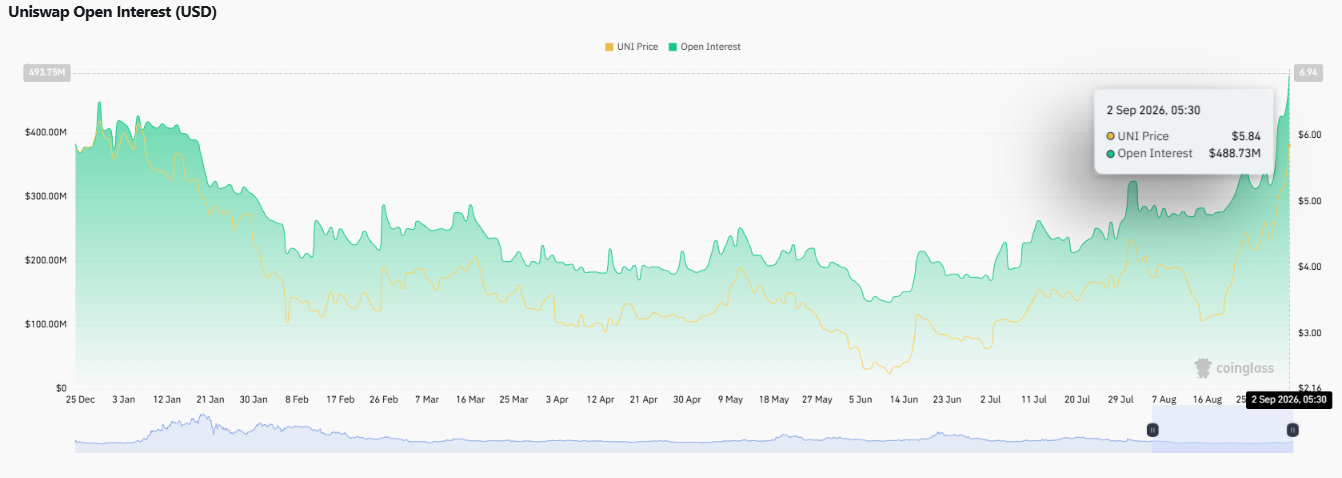Click the 'UNI Price' label inside the tooltip
Viewport: 1342px width, 478px height.
coord(1143,136)
